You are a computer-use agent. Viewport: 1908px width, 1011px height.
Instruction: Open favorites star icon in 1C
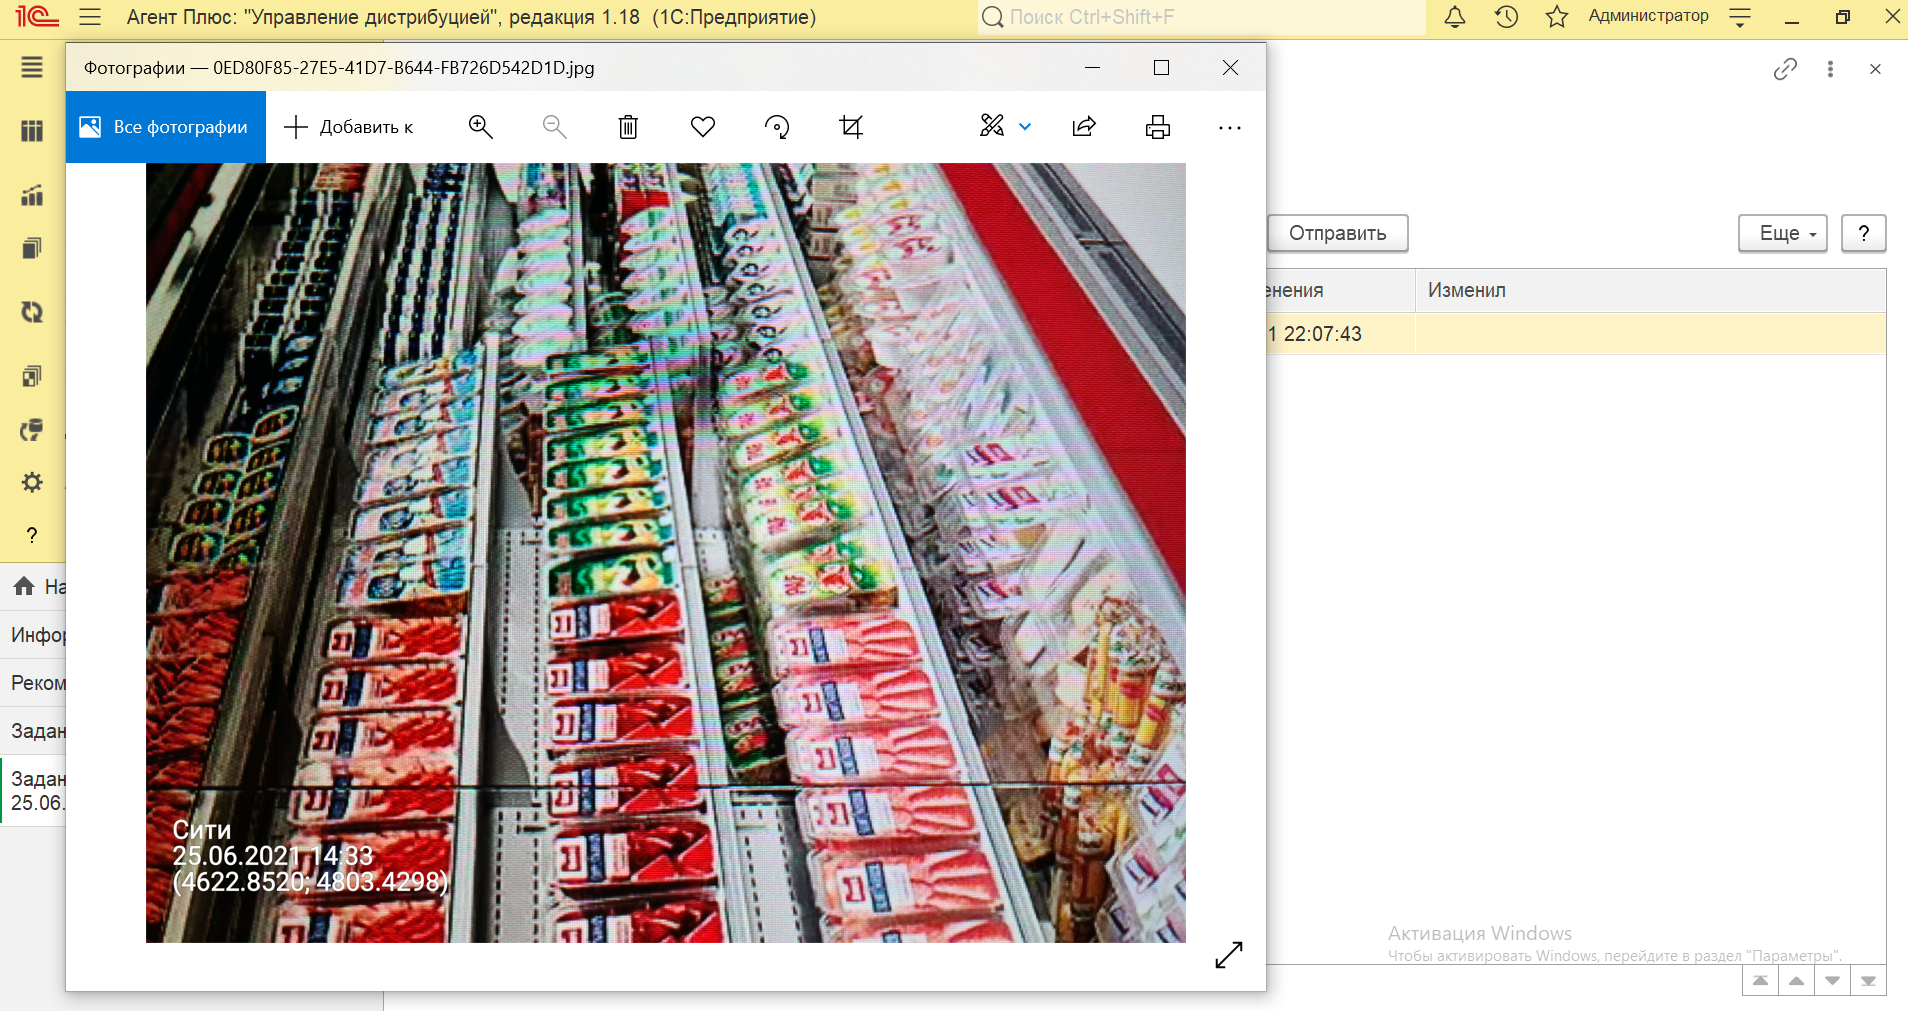pyautogui.click(x=1557, y=17)
